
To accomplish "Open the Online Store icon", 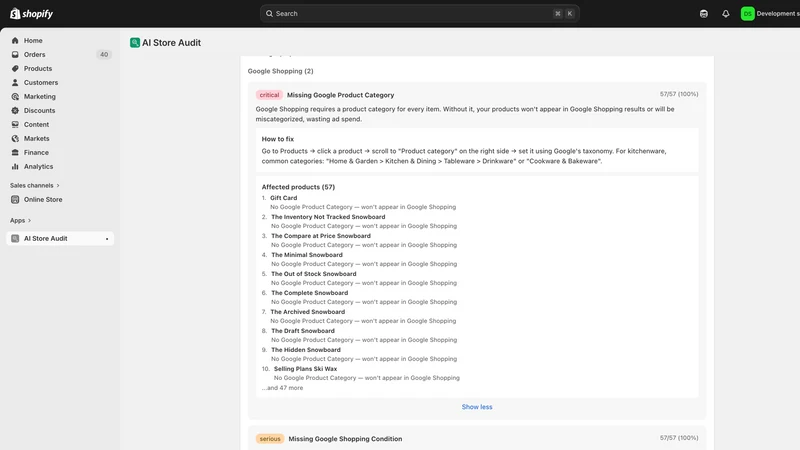I will [15, 199].
